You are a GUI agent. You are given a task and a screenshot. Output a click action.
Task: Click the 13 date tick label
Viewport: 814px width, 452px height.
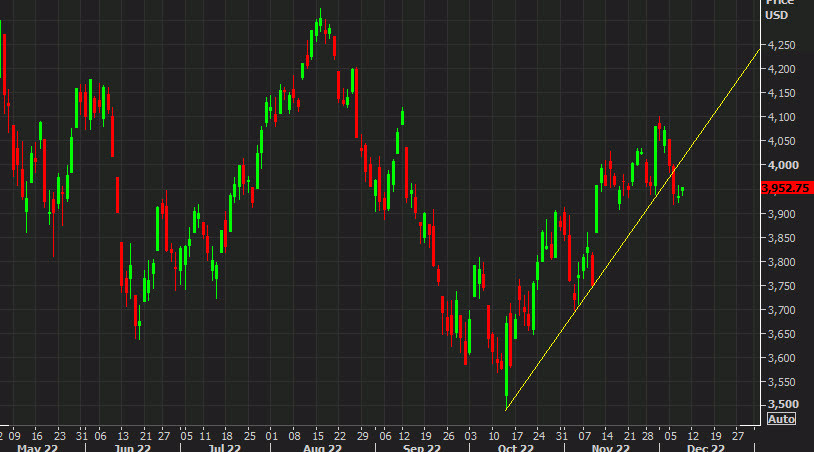123,436
